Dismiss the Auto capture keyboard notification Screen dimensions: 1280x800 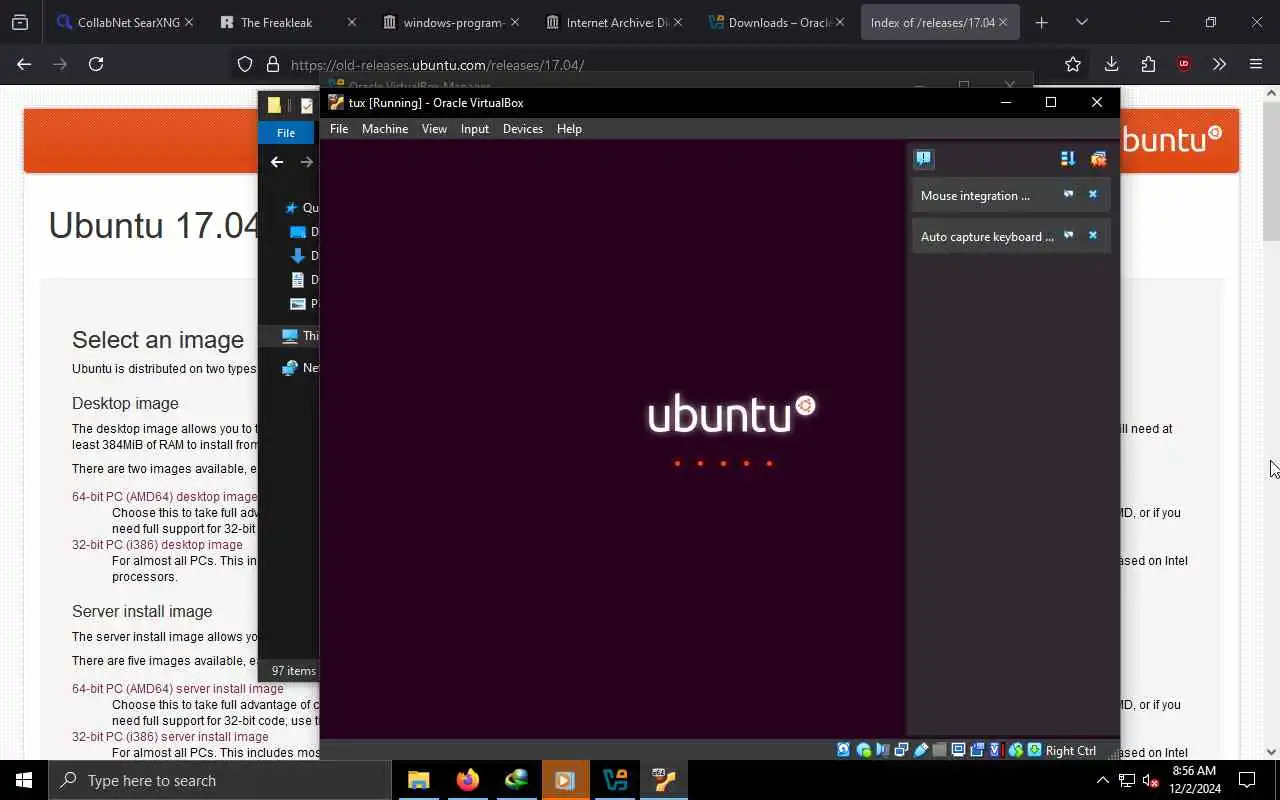click(x=1093, y=236)
